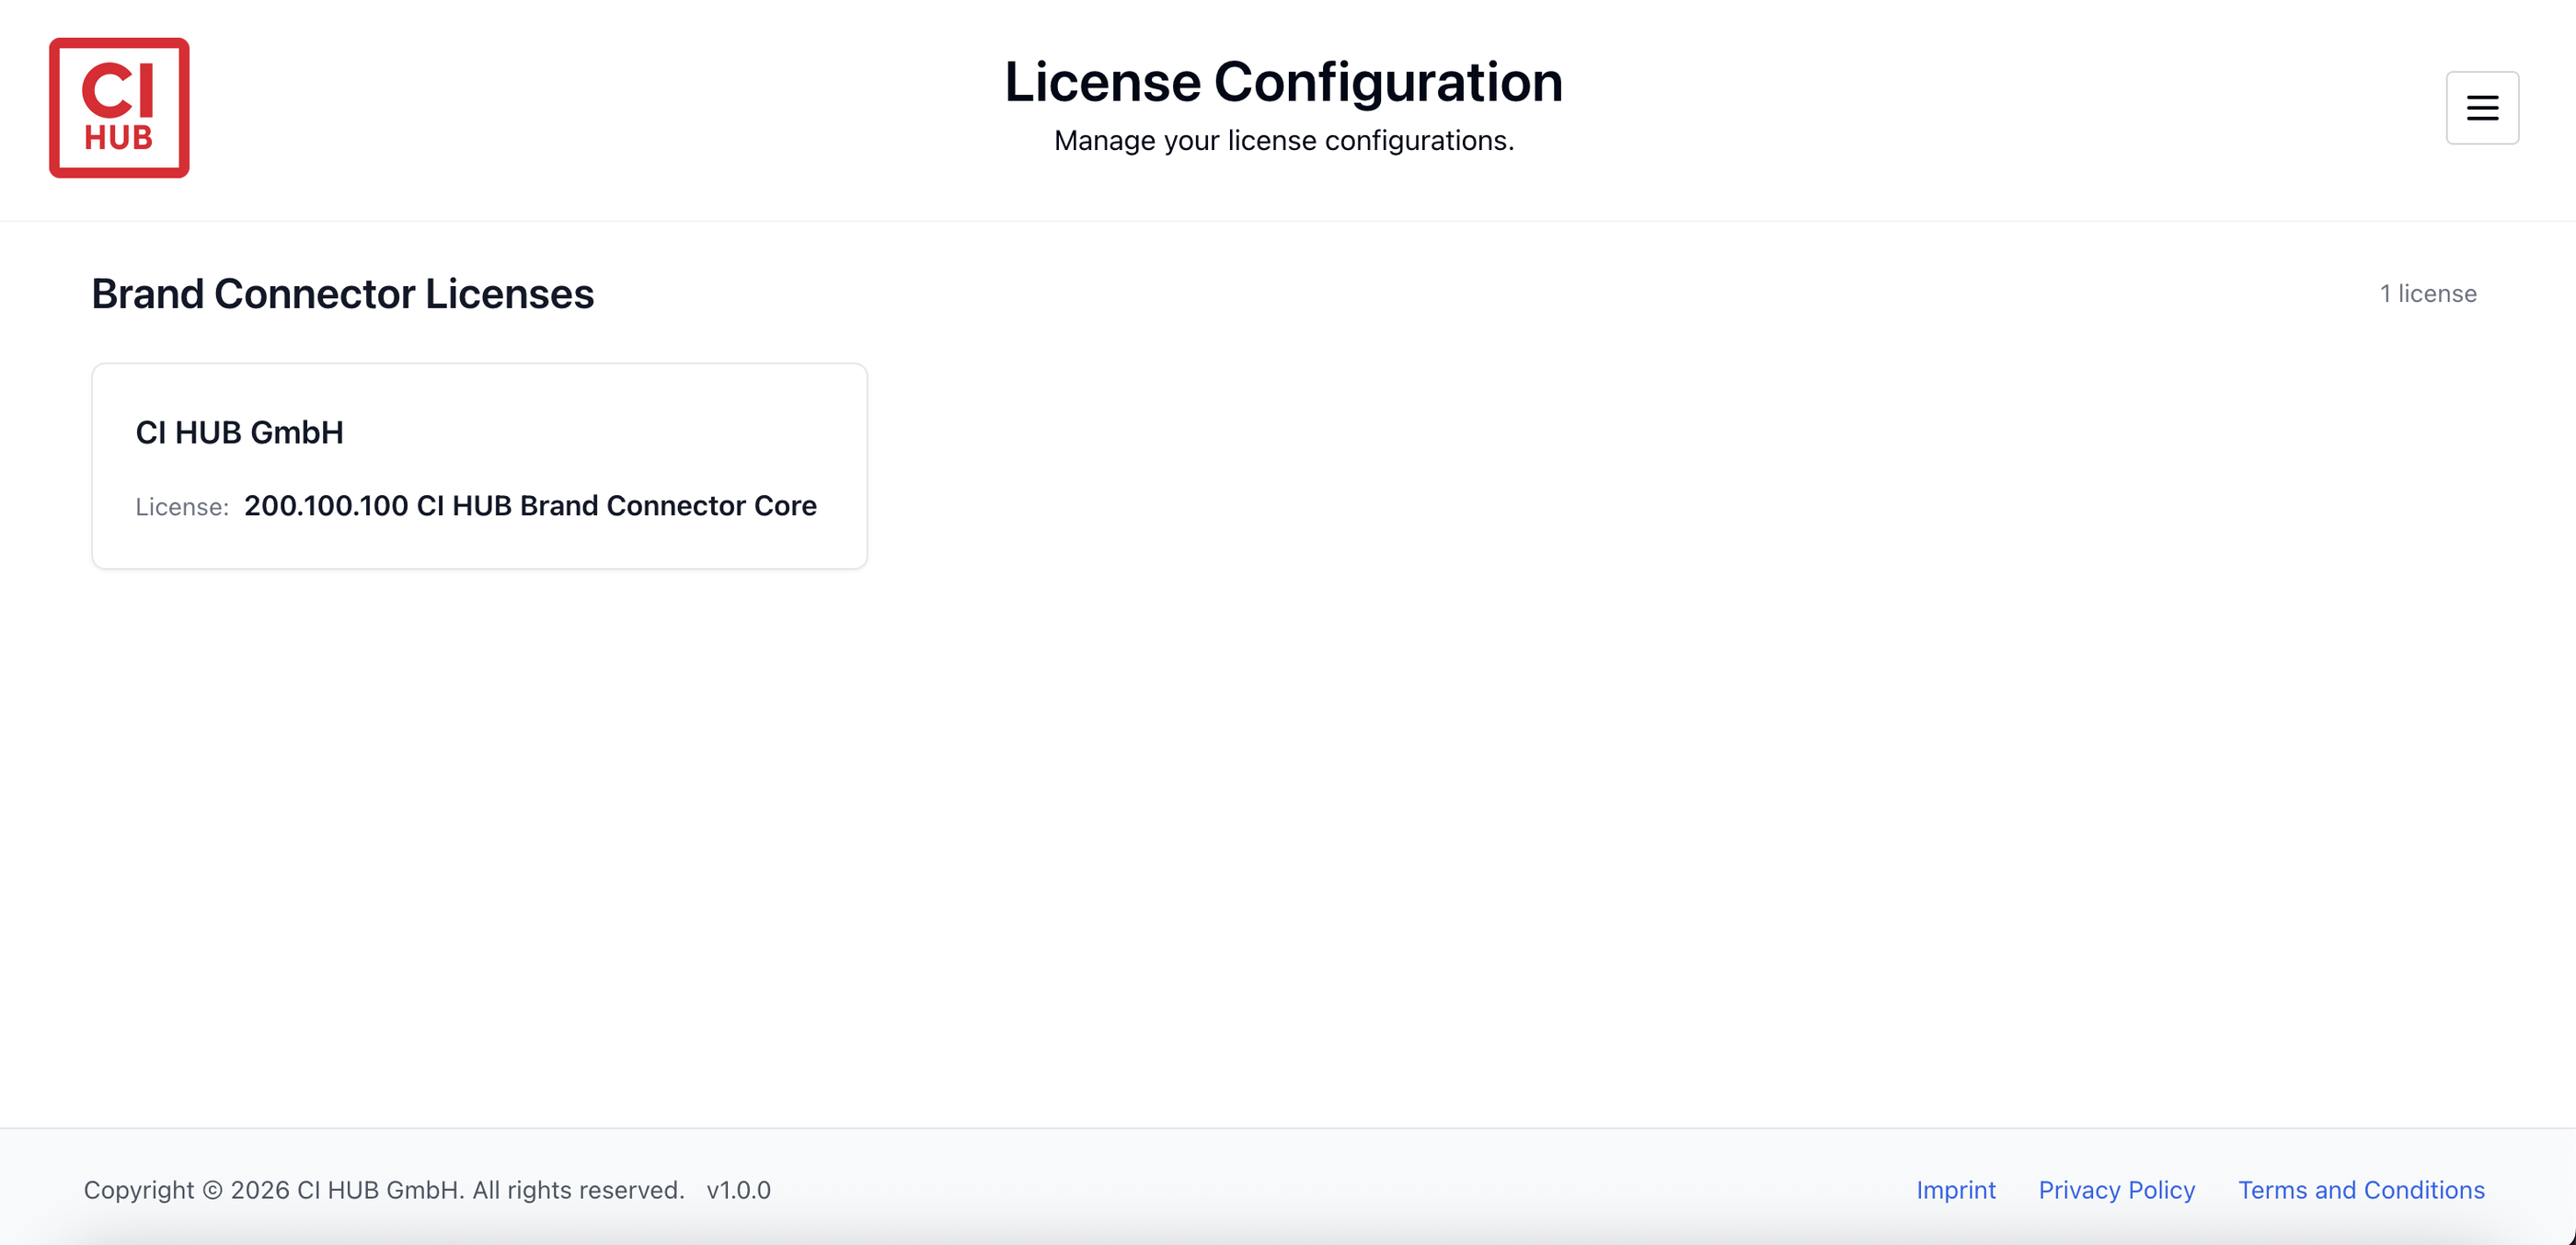This screenshot has width=2576, height=1245.
Task: Open the hamburger menu
Action: [x=2481, y=108]
